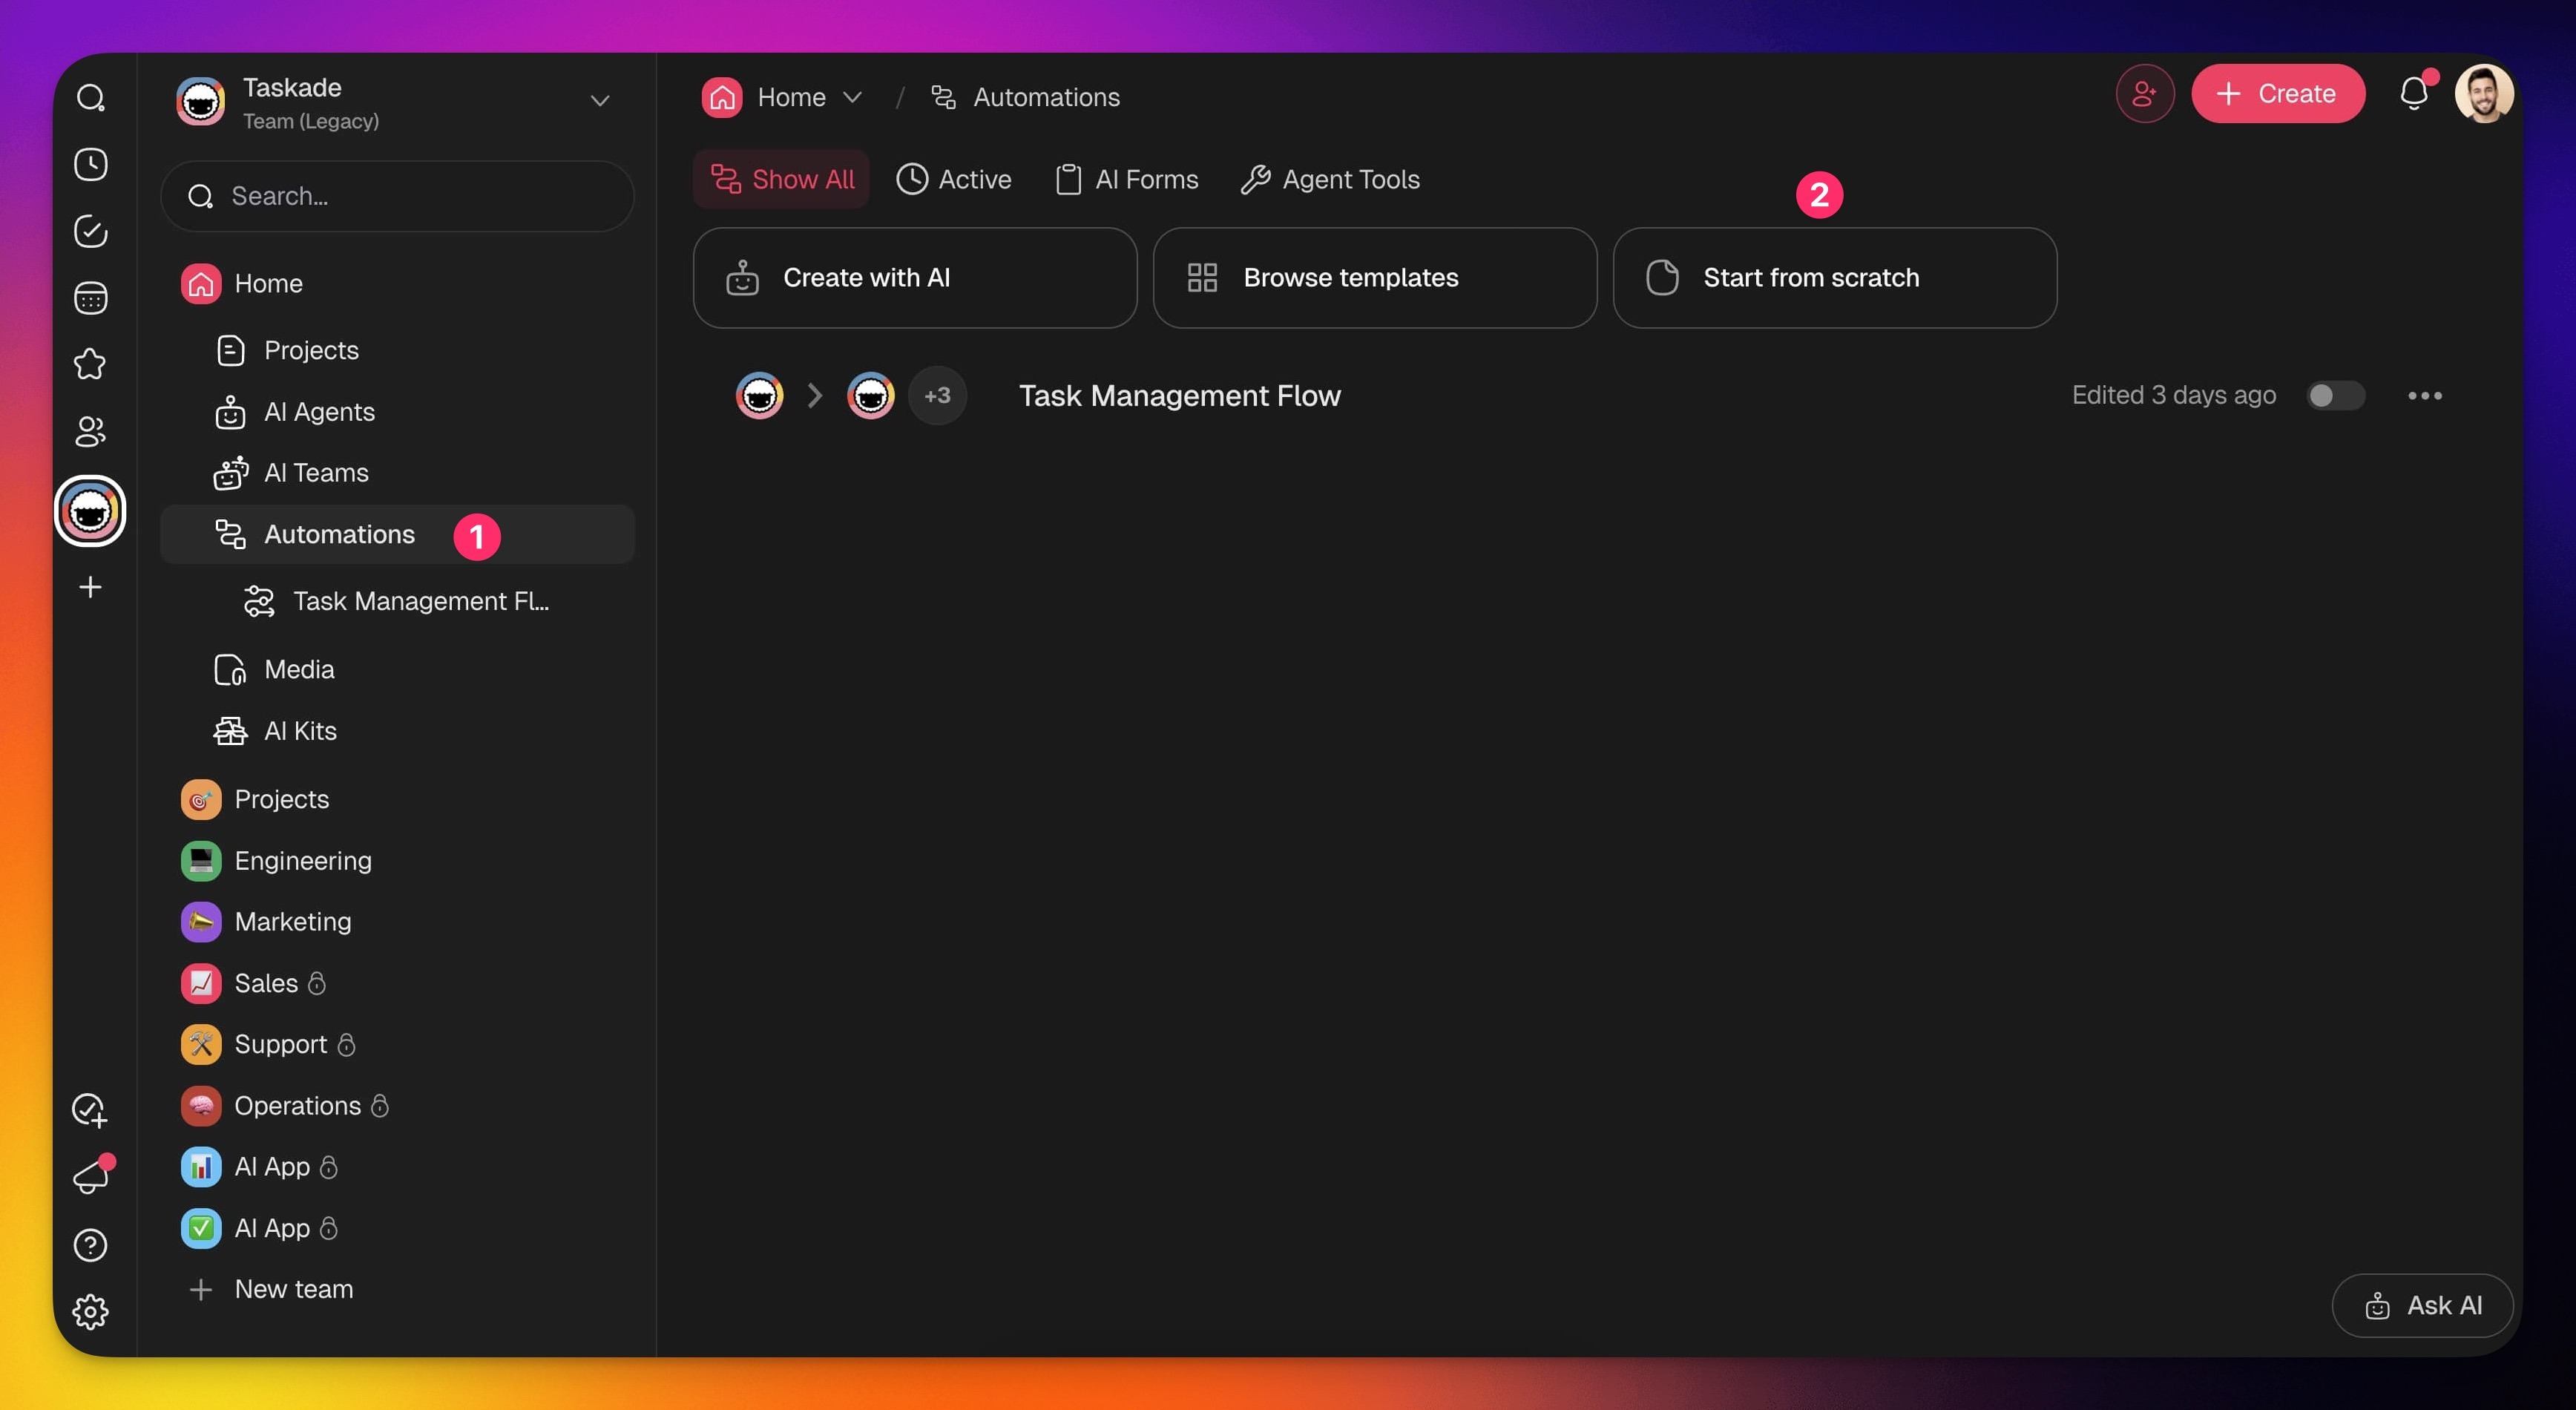The image size is (2576, 1410).
Task: Open the My Tasks checkmark icon
Action: [x=91, y=231]
